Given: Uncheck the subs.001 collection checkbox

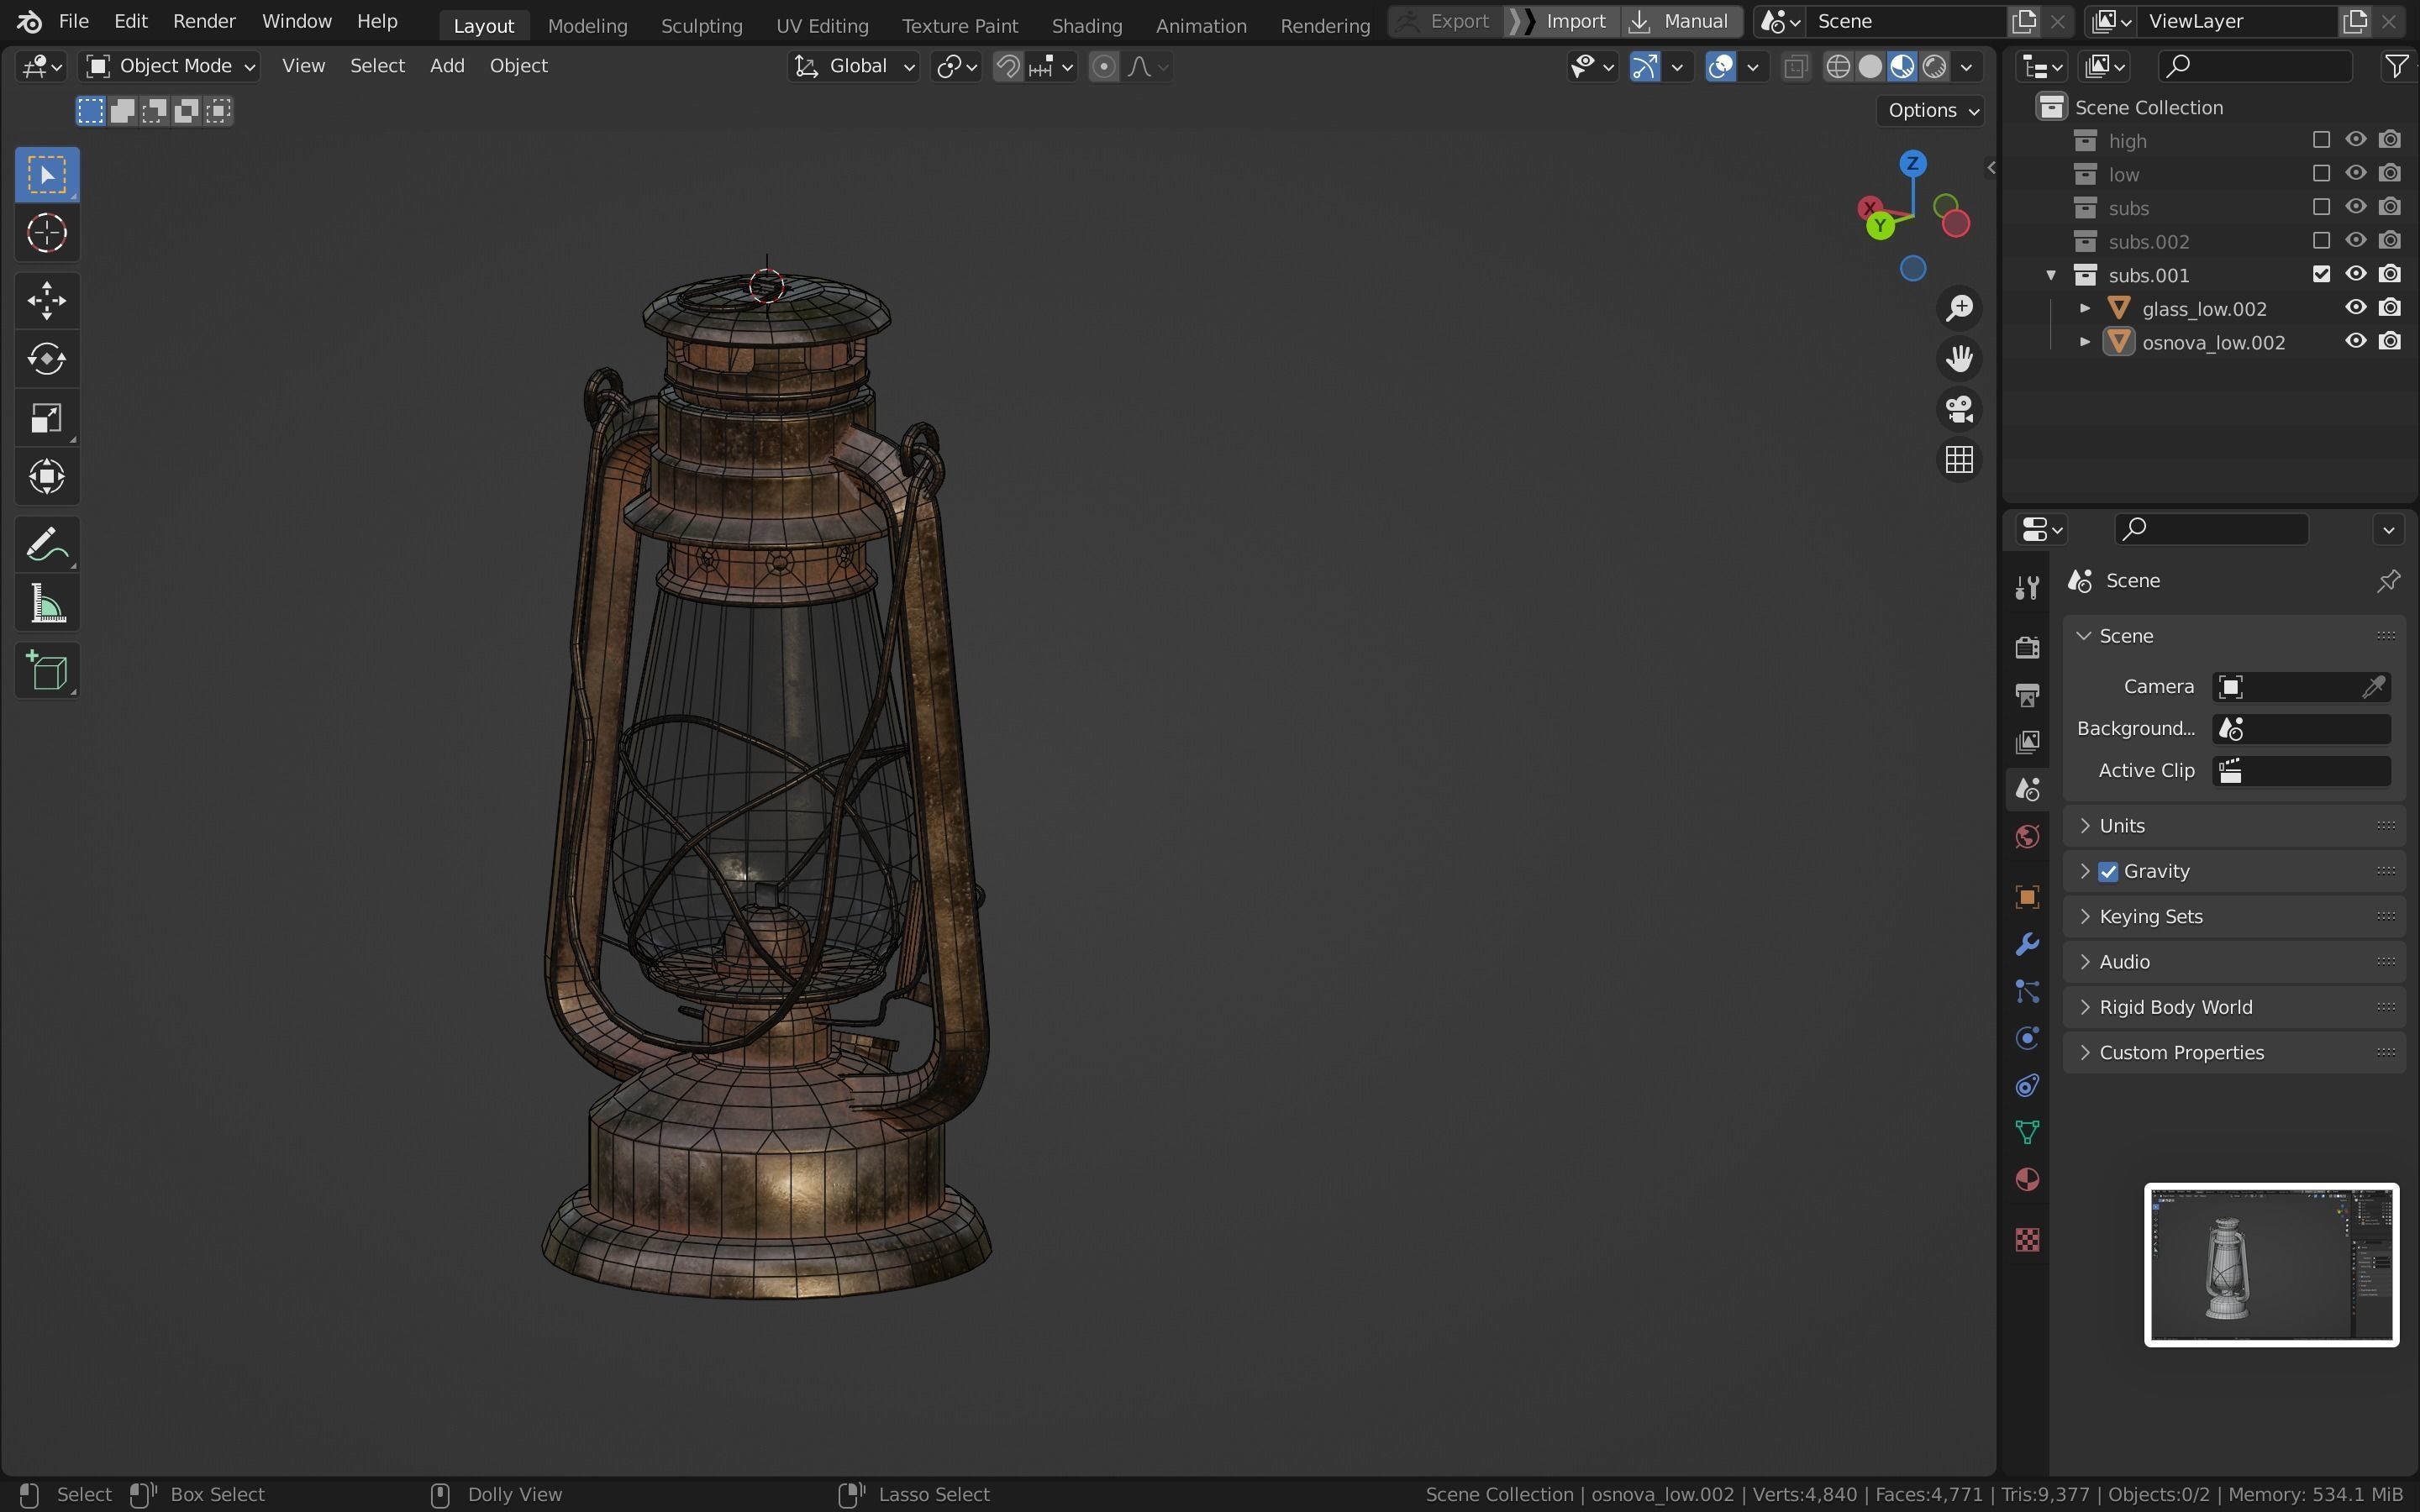Looking at the screenshot, I should pos(2321,274).
